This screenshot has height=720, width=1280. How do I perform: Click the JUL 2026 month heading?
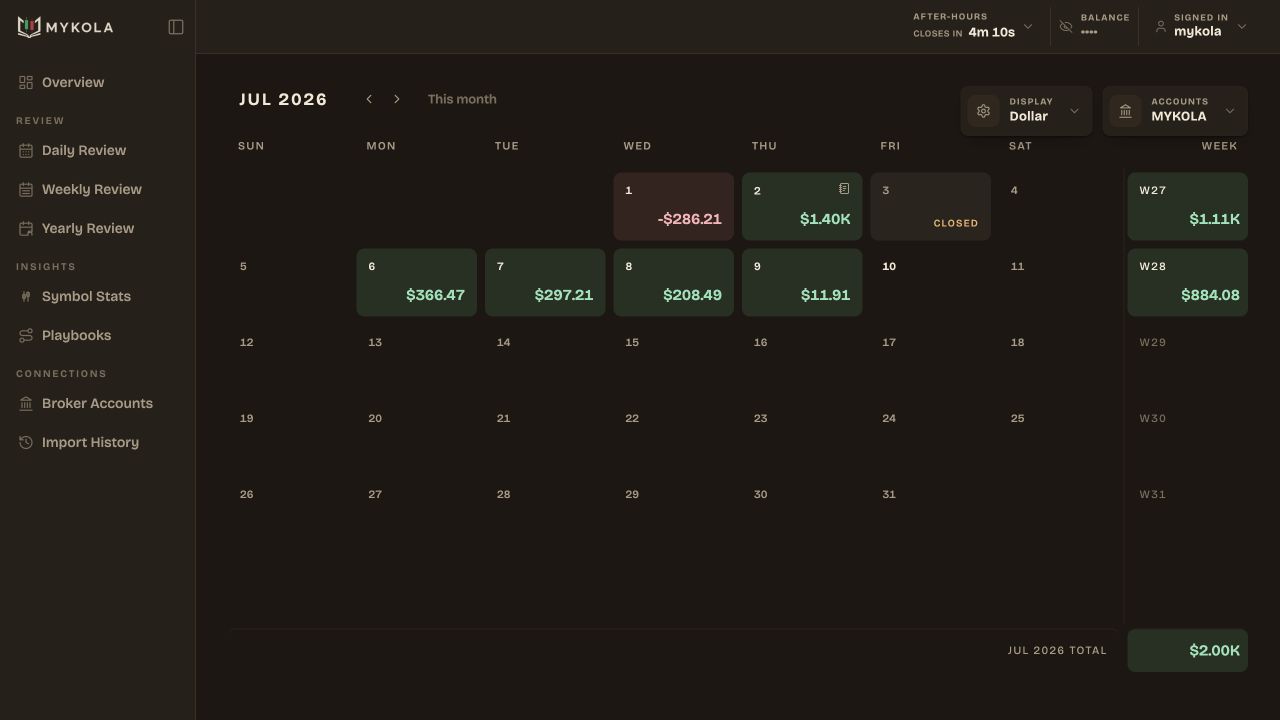pyautogui.click(x=283, y=99)
